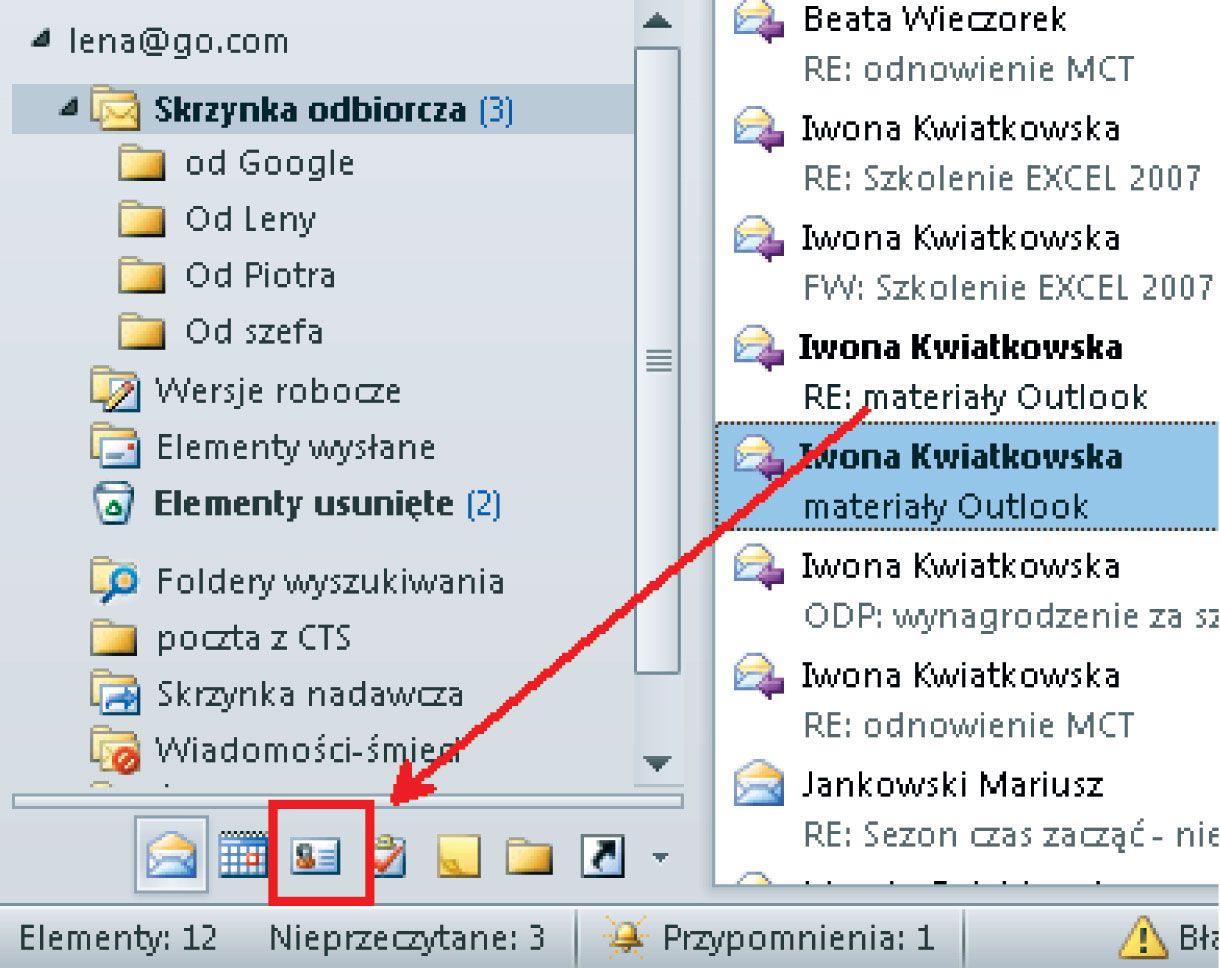Viewport: 1220px width, 968px height.
Task: Collapse the Skrzynka odbiorcza folder
Action: coord(68,110)
